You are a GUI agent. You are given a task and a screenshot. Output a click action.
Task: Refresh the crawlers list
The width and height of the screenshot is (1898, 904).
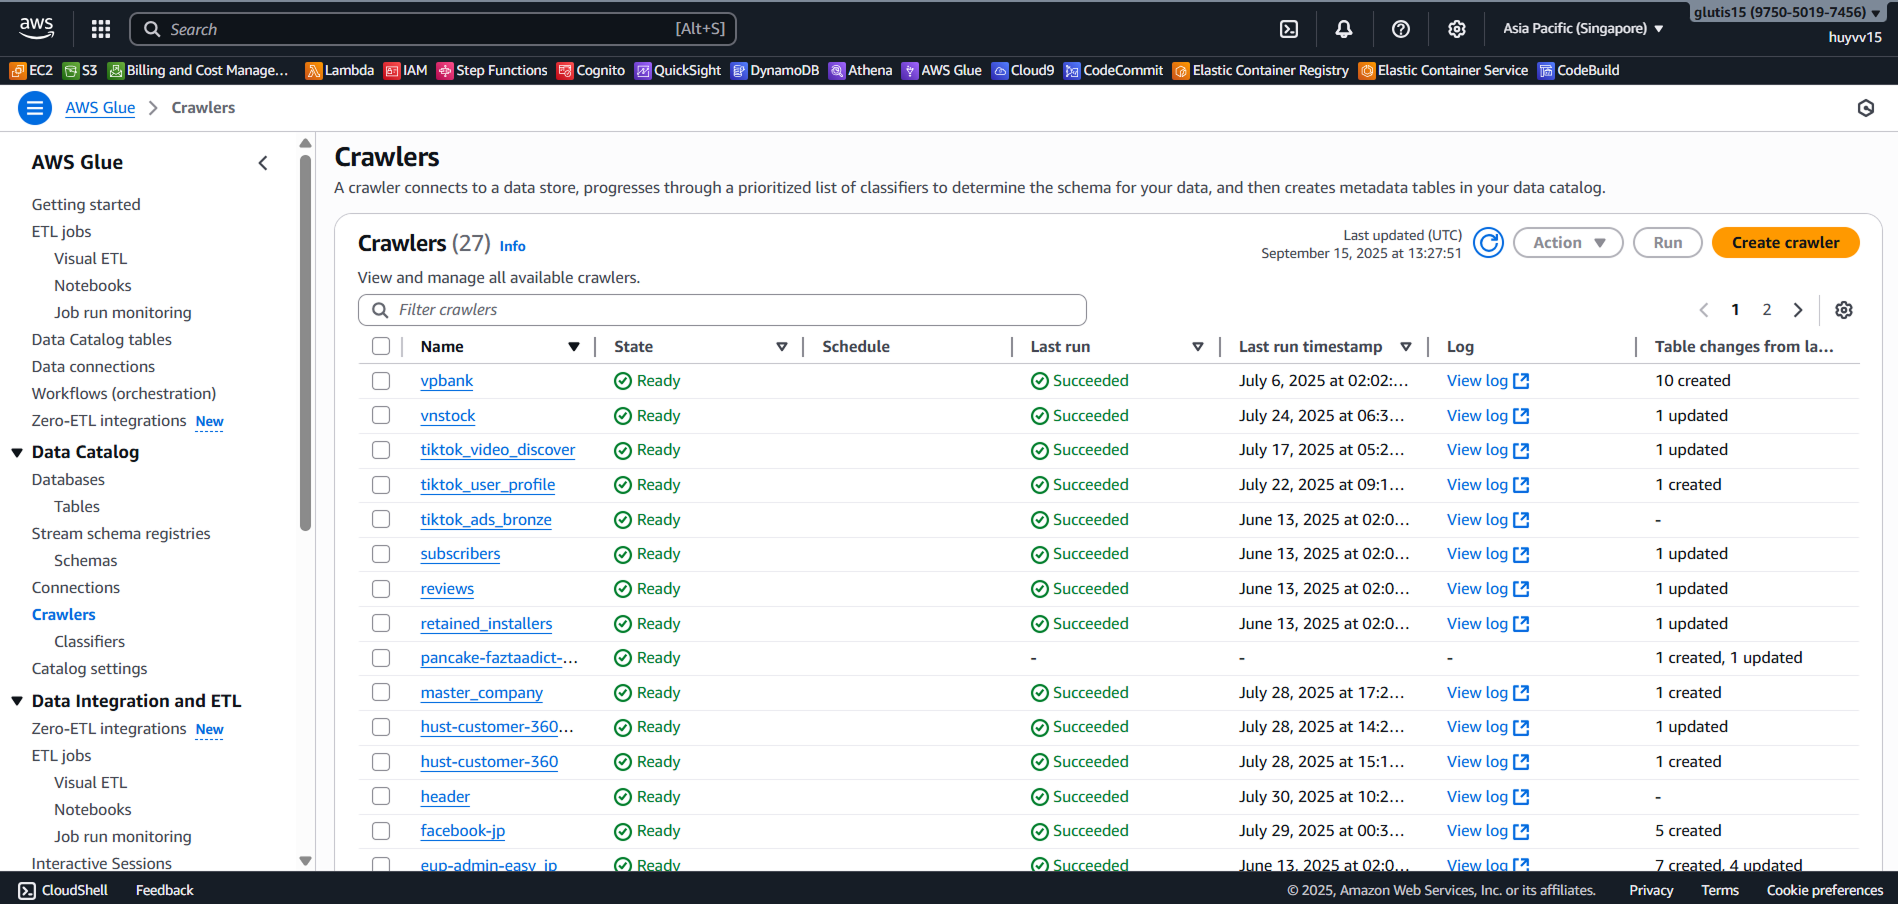1488,243
